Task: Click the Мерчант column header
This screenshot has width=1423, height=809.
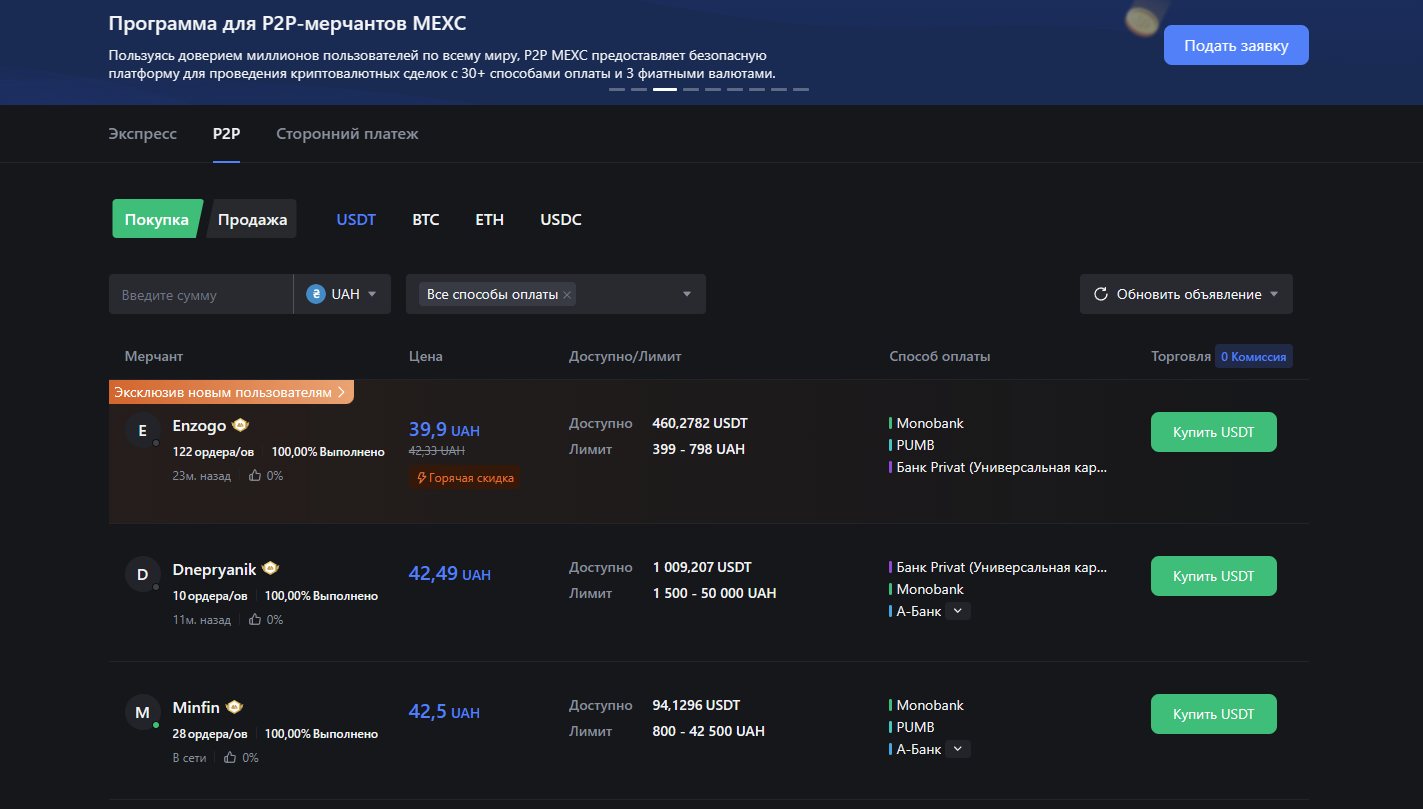Action: click(154, 356)
